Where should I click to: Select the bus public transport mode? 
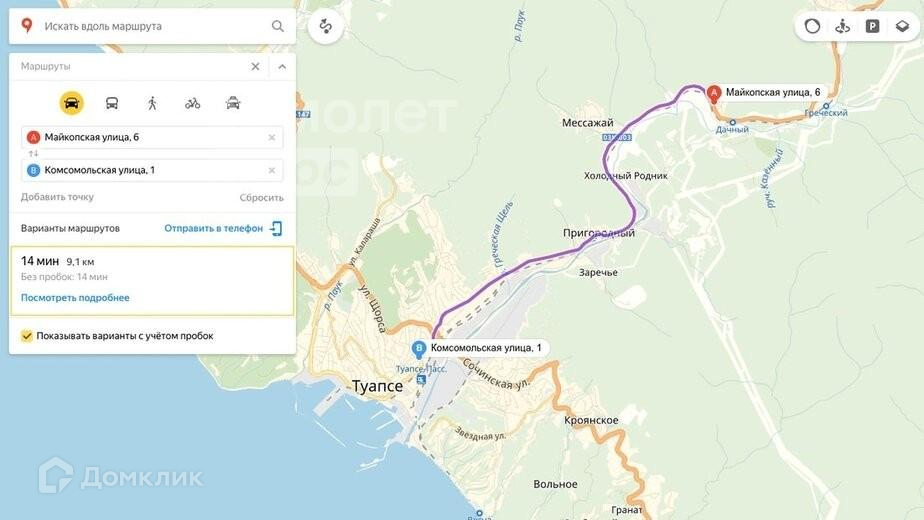click(112, 103)
